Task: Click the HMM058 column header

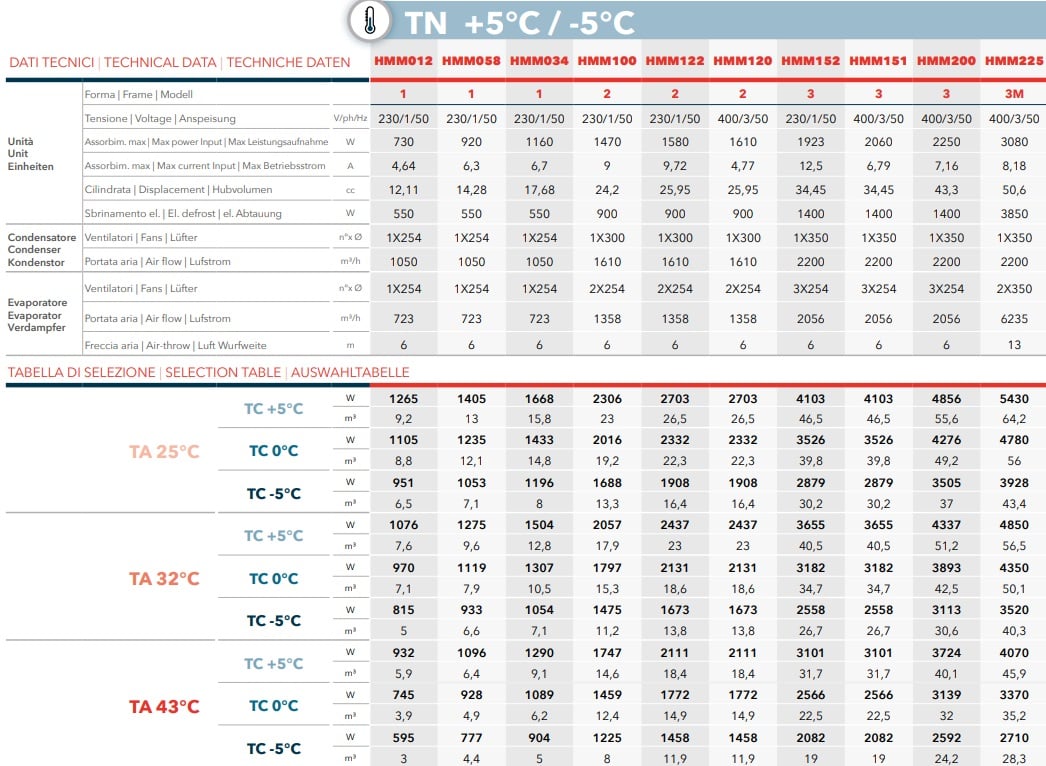Action: 471,61
